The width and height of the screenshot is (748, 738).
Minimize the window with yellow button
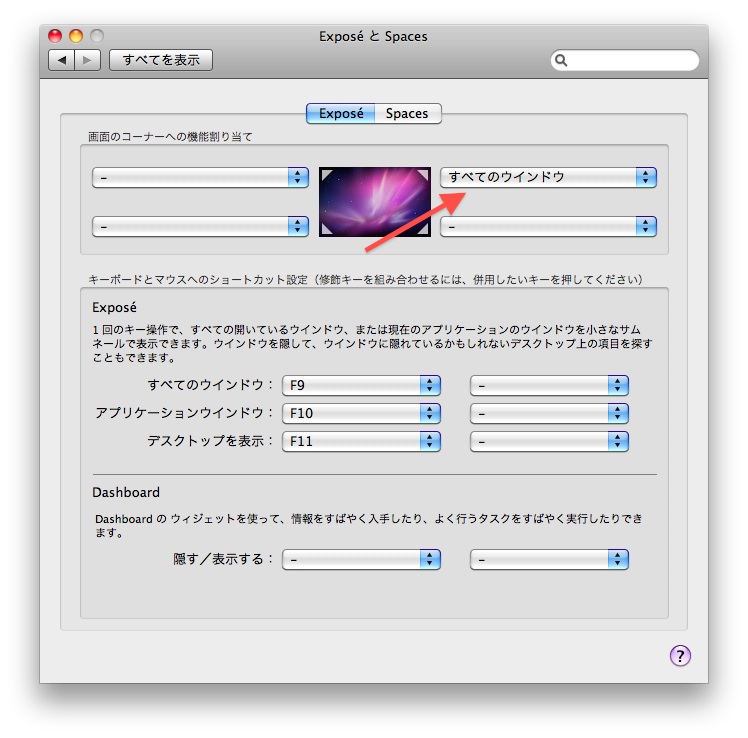tap(76, 36)
